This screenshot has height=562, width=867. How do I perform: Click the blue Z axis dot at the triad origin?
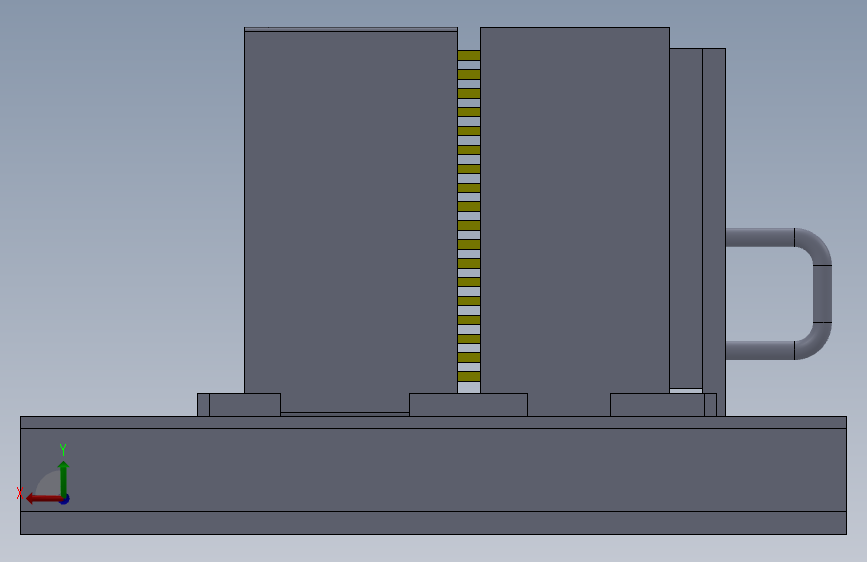(65, 499)
